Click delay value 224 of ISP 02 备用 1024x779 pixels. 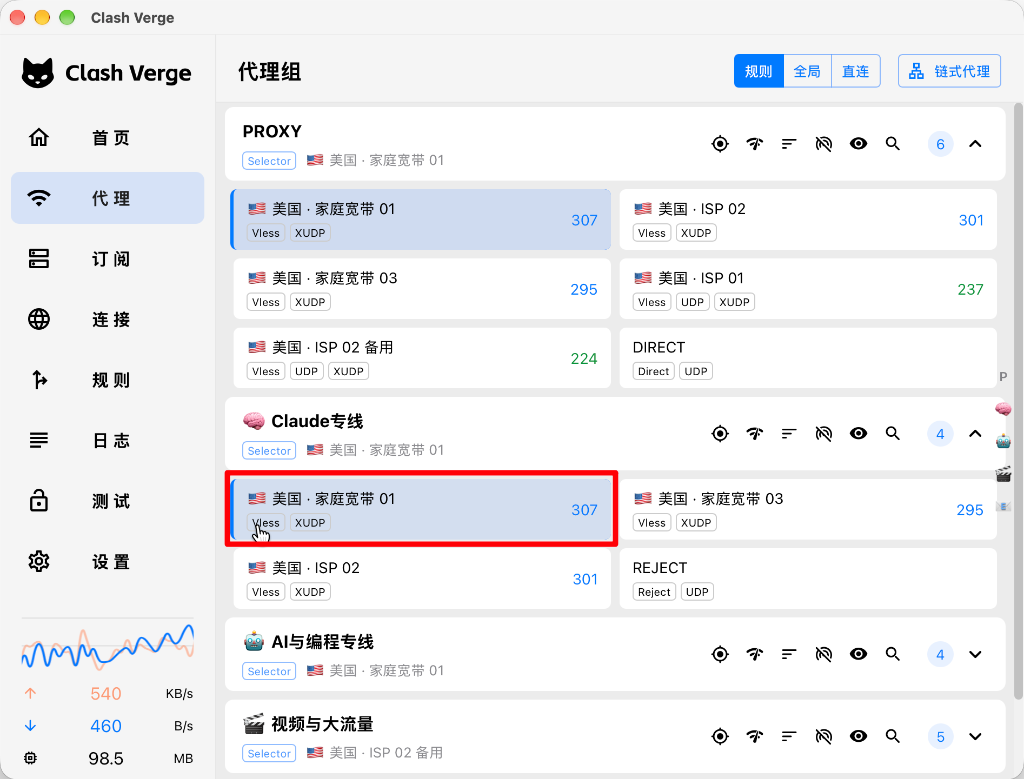click(584, 358)
